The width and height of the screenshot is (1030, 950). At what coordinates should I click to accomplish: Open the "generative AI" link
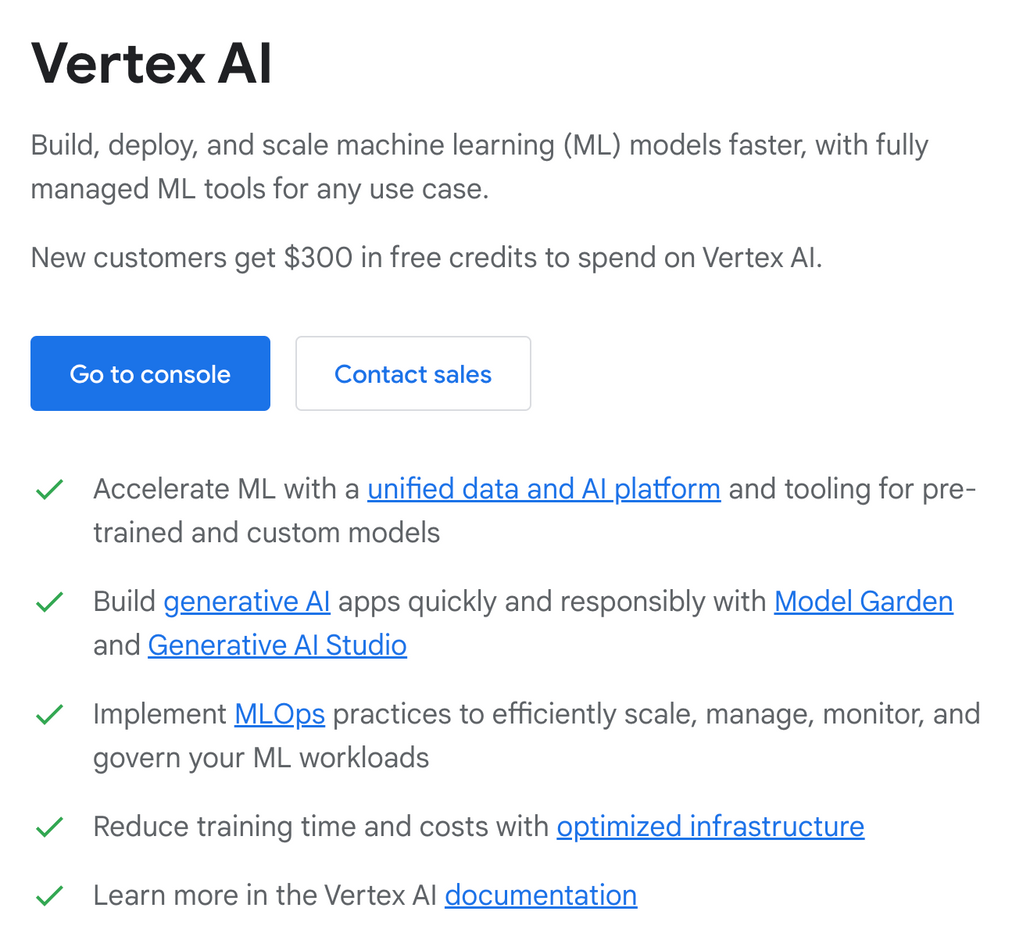coord(246,601)
